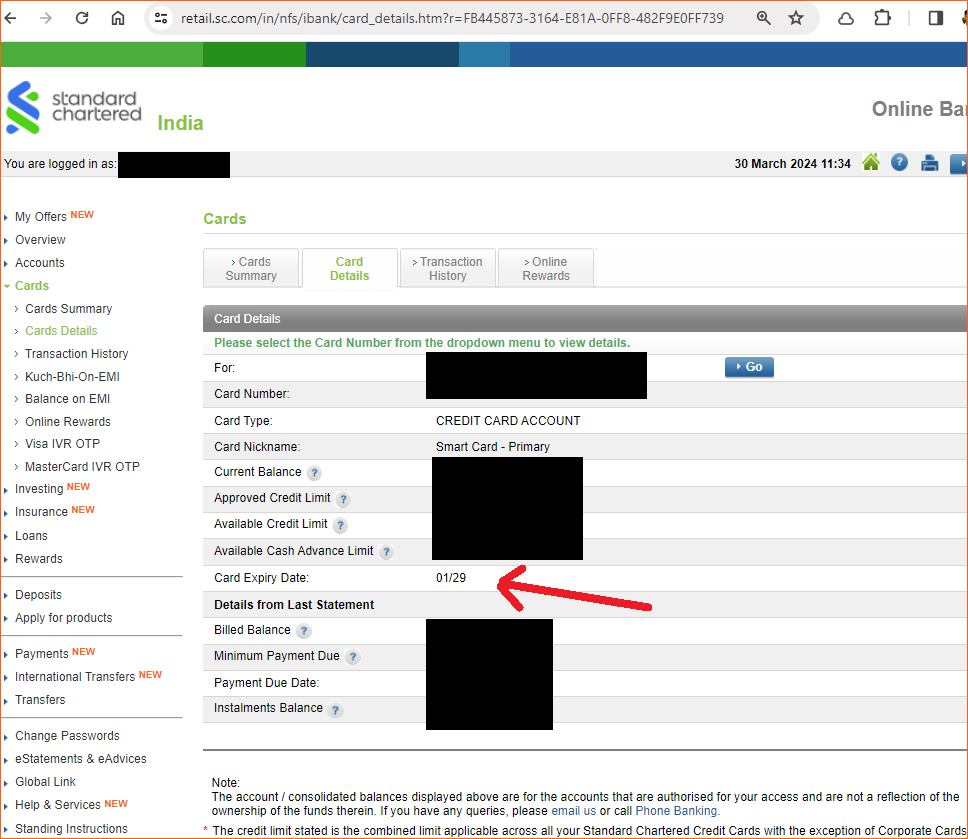The height and width of the screenshot is (839, 968).
Task: Bookmark this page with star icon
Action: [796, 18]
